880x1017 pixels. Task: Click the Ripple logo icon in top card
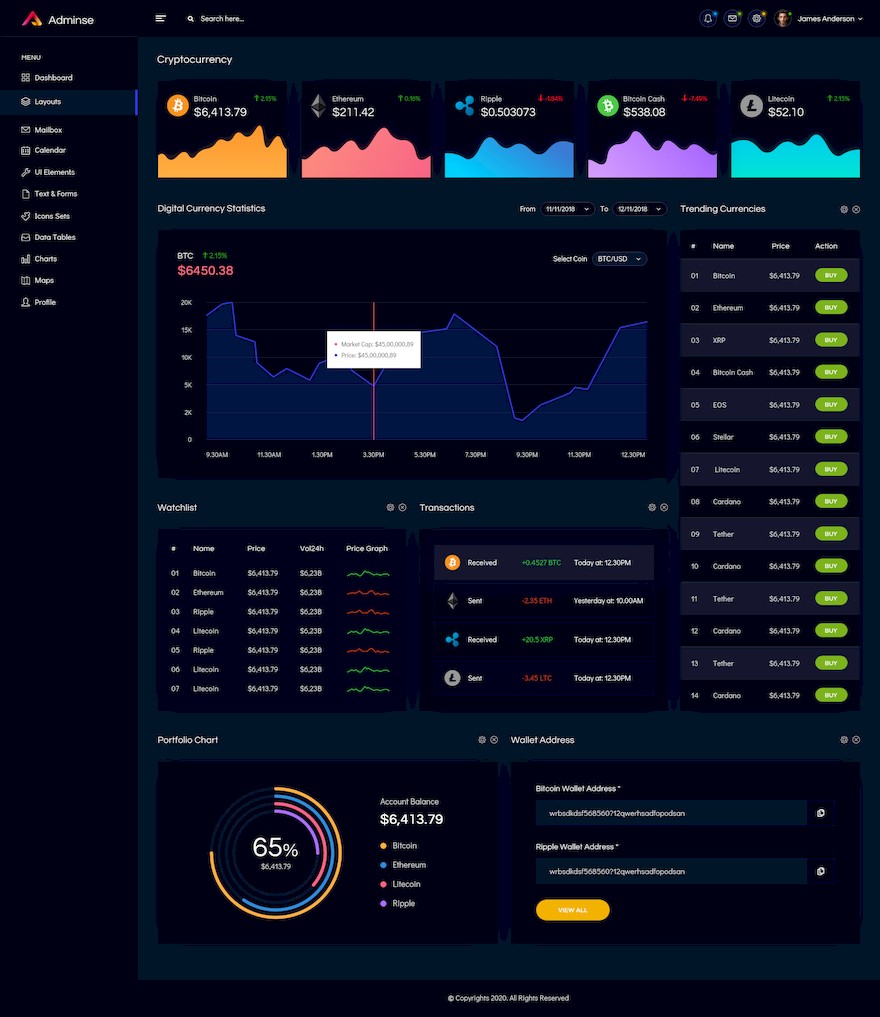click(x=464, y=106)
